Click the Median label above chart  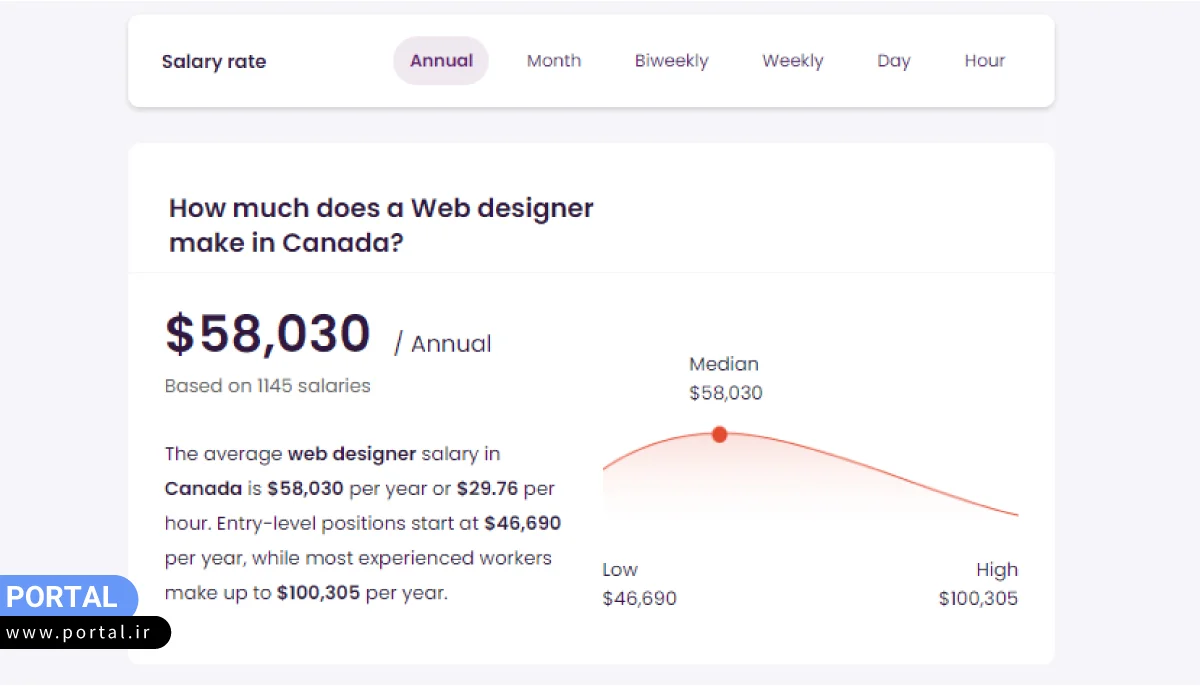[x=724, y=364]
